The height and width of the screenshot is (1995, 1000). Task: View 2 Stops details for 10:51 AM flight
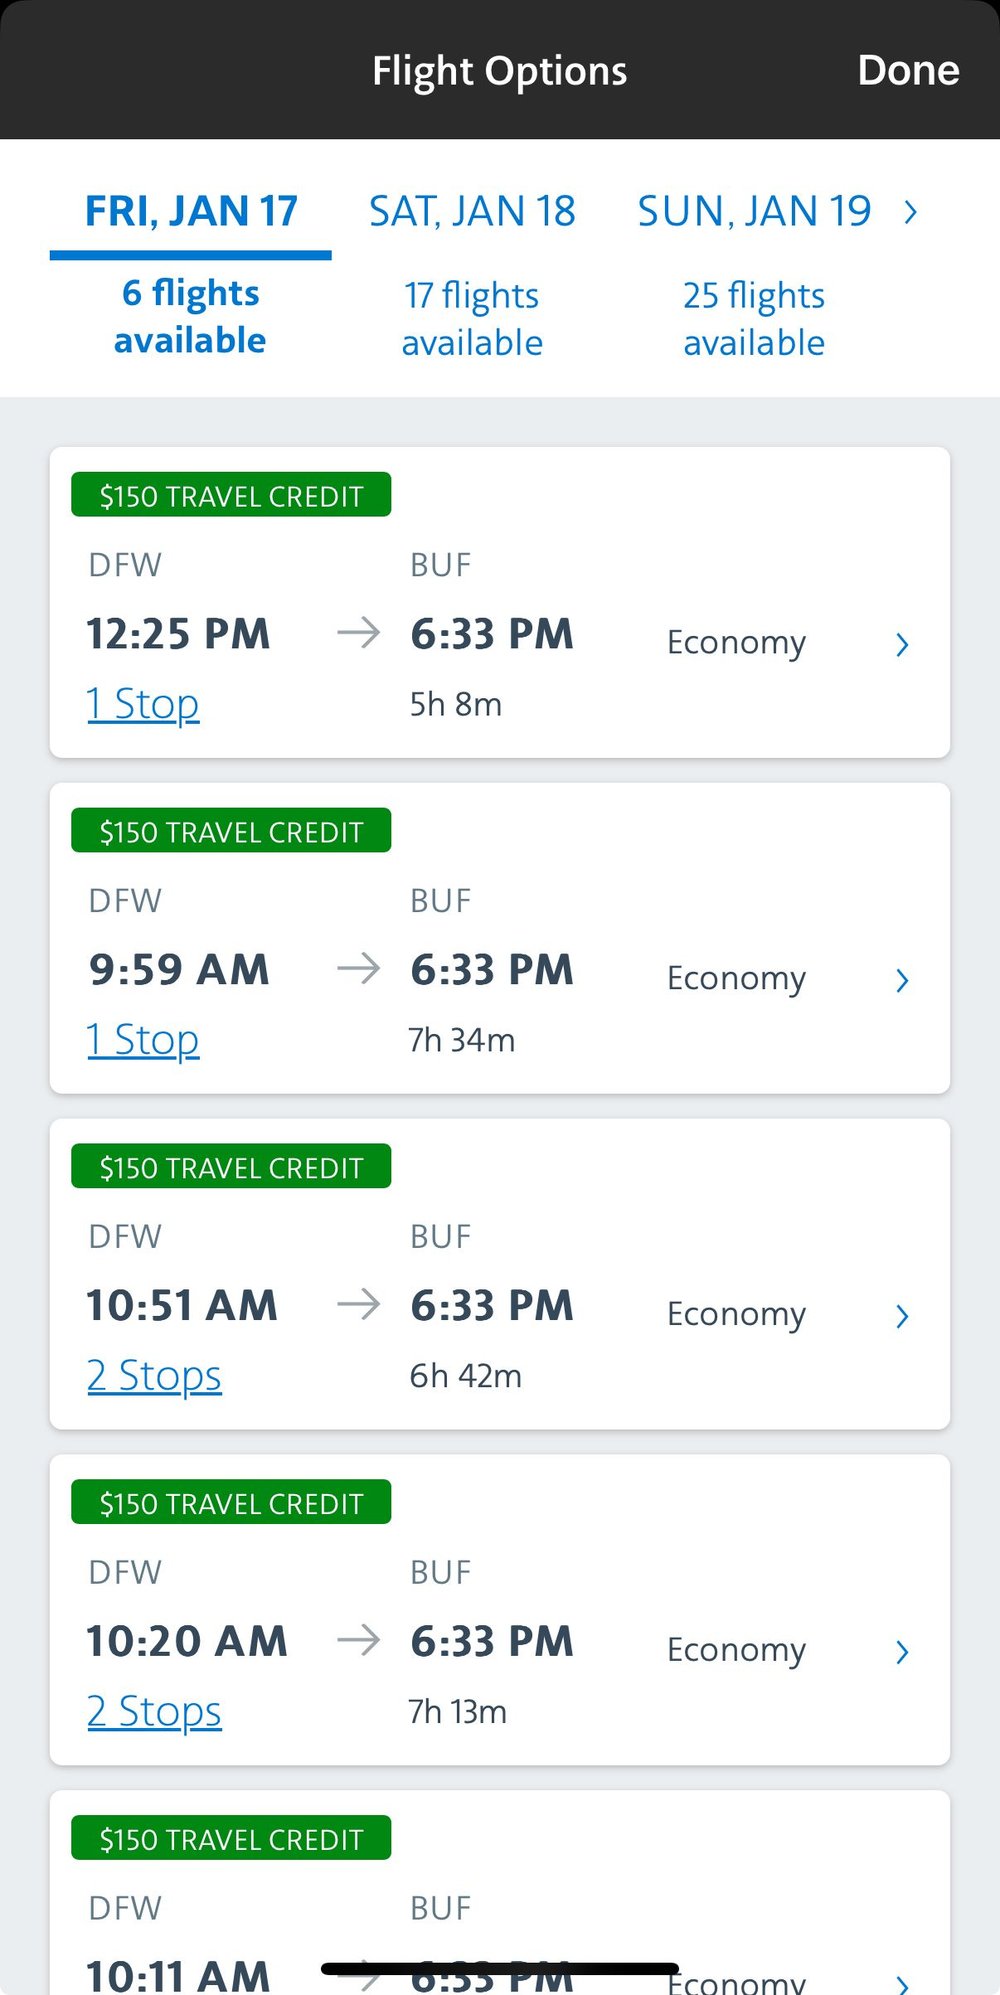tap(154, 1376)
